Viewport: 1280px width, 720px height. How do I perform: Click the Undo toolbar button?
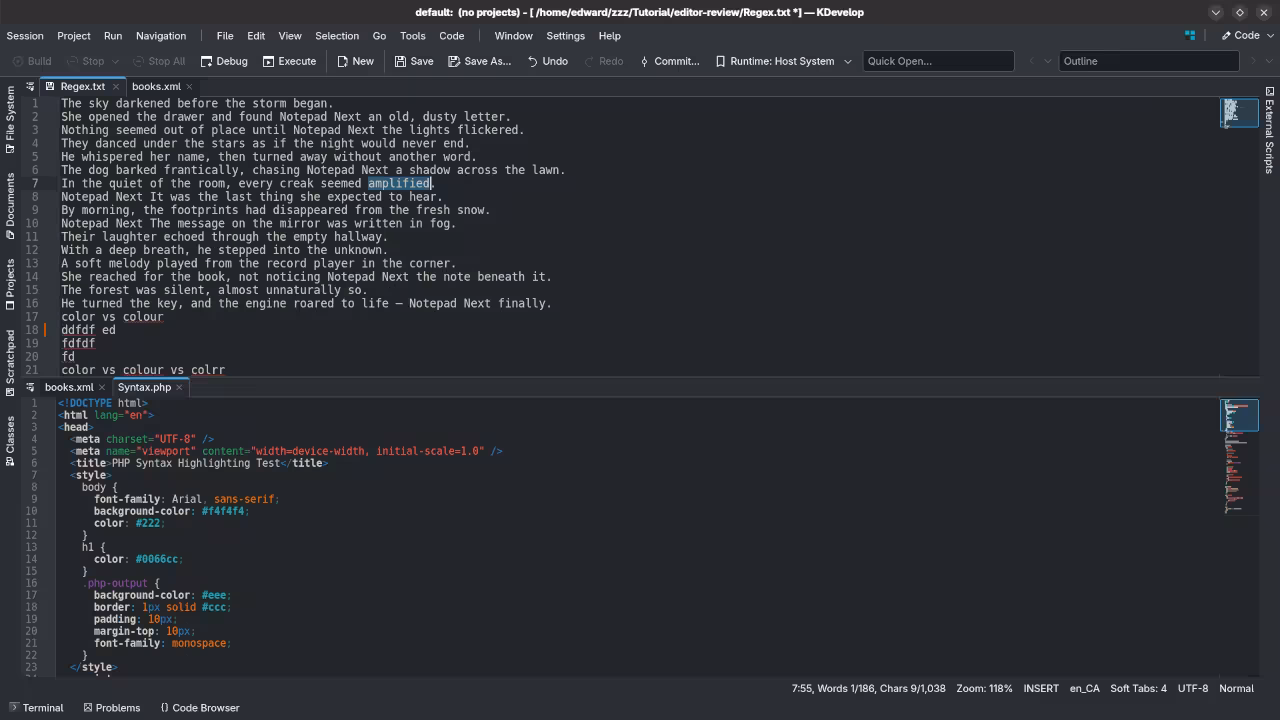point(547,61)
